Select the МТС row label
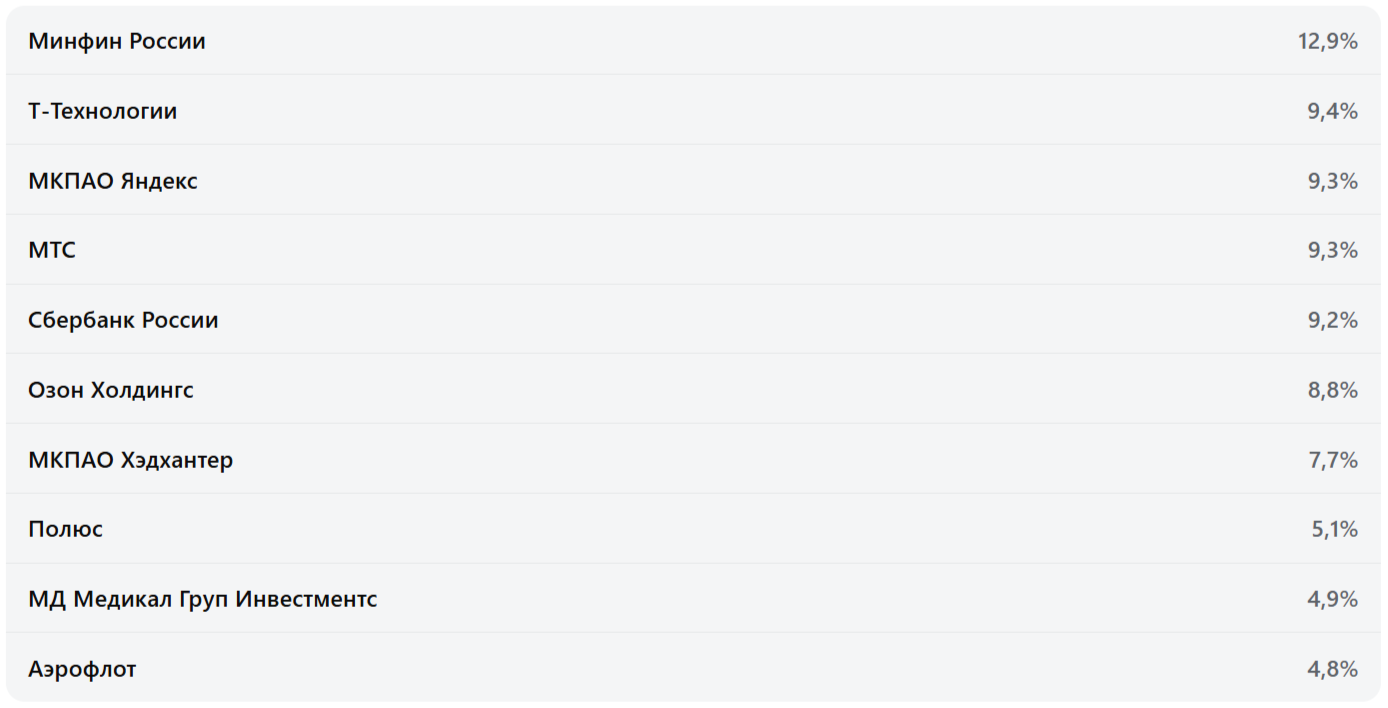This screenshot has width=1388, height=708. 52,250
